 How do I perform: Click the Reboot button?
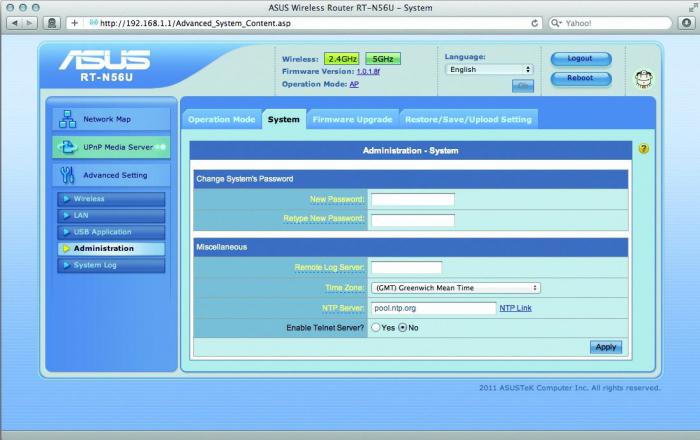[x=581, y=78]
